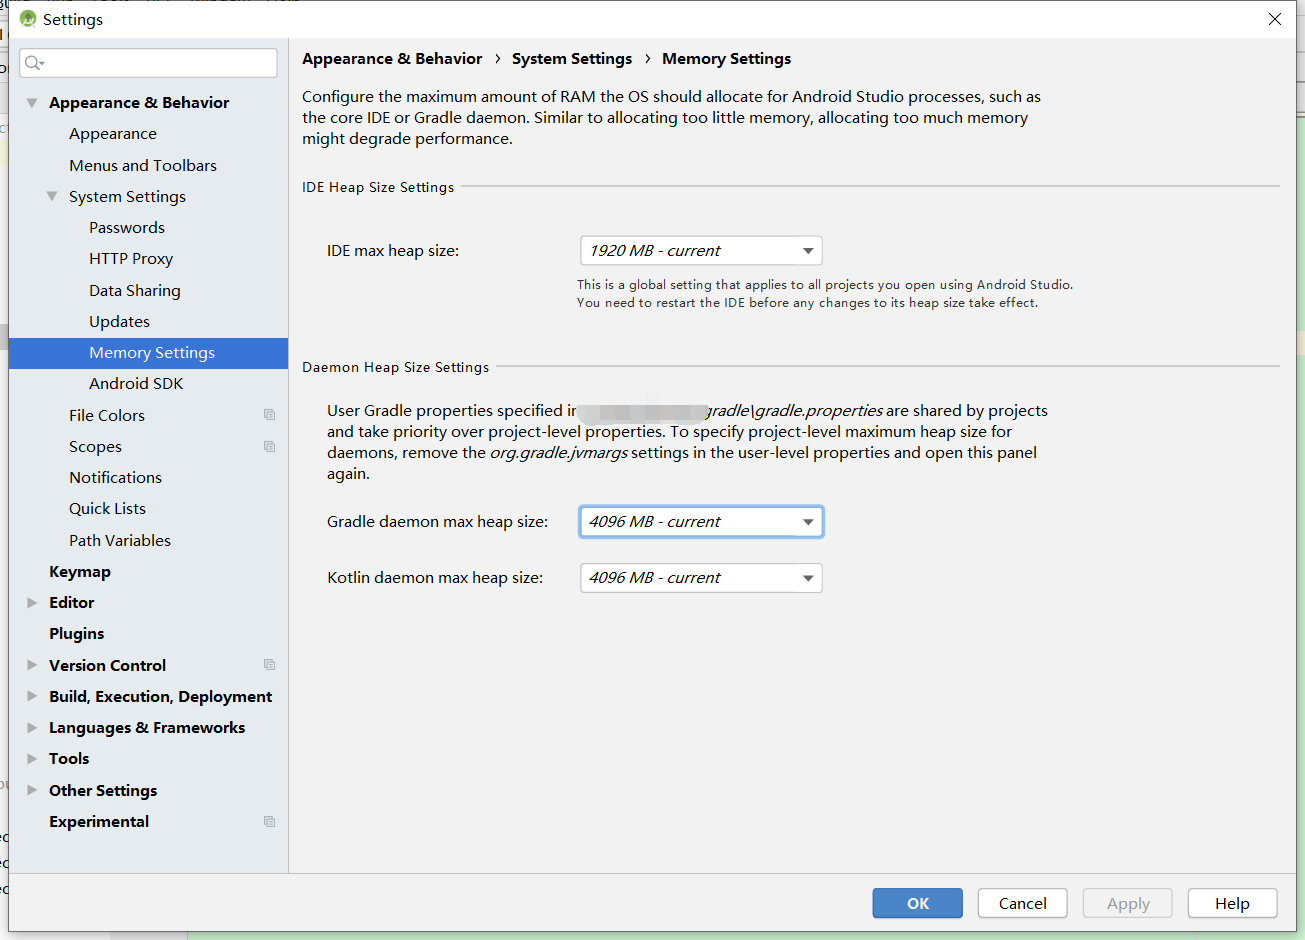Click 'Daemon Heap Size Settings' section heading
Screen dimensions: 1305x940
pyautogui.click(x=396, y=367)
